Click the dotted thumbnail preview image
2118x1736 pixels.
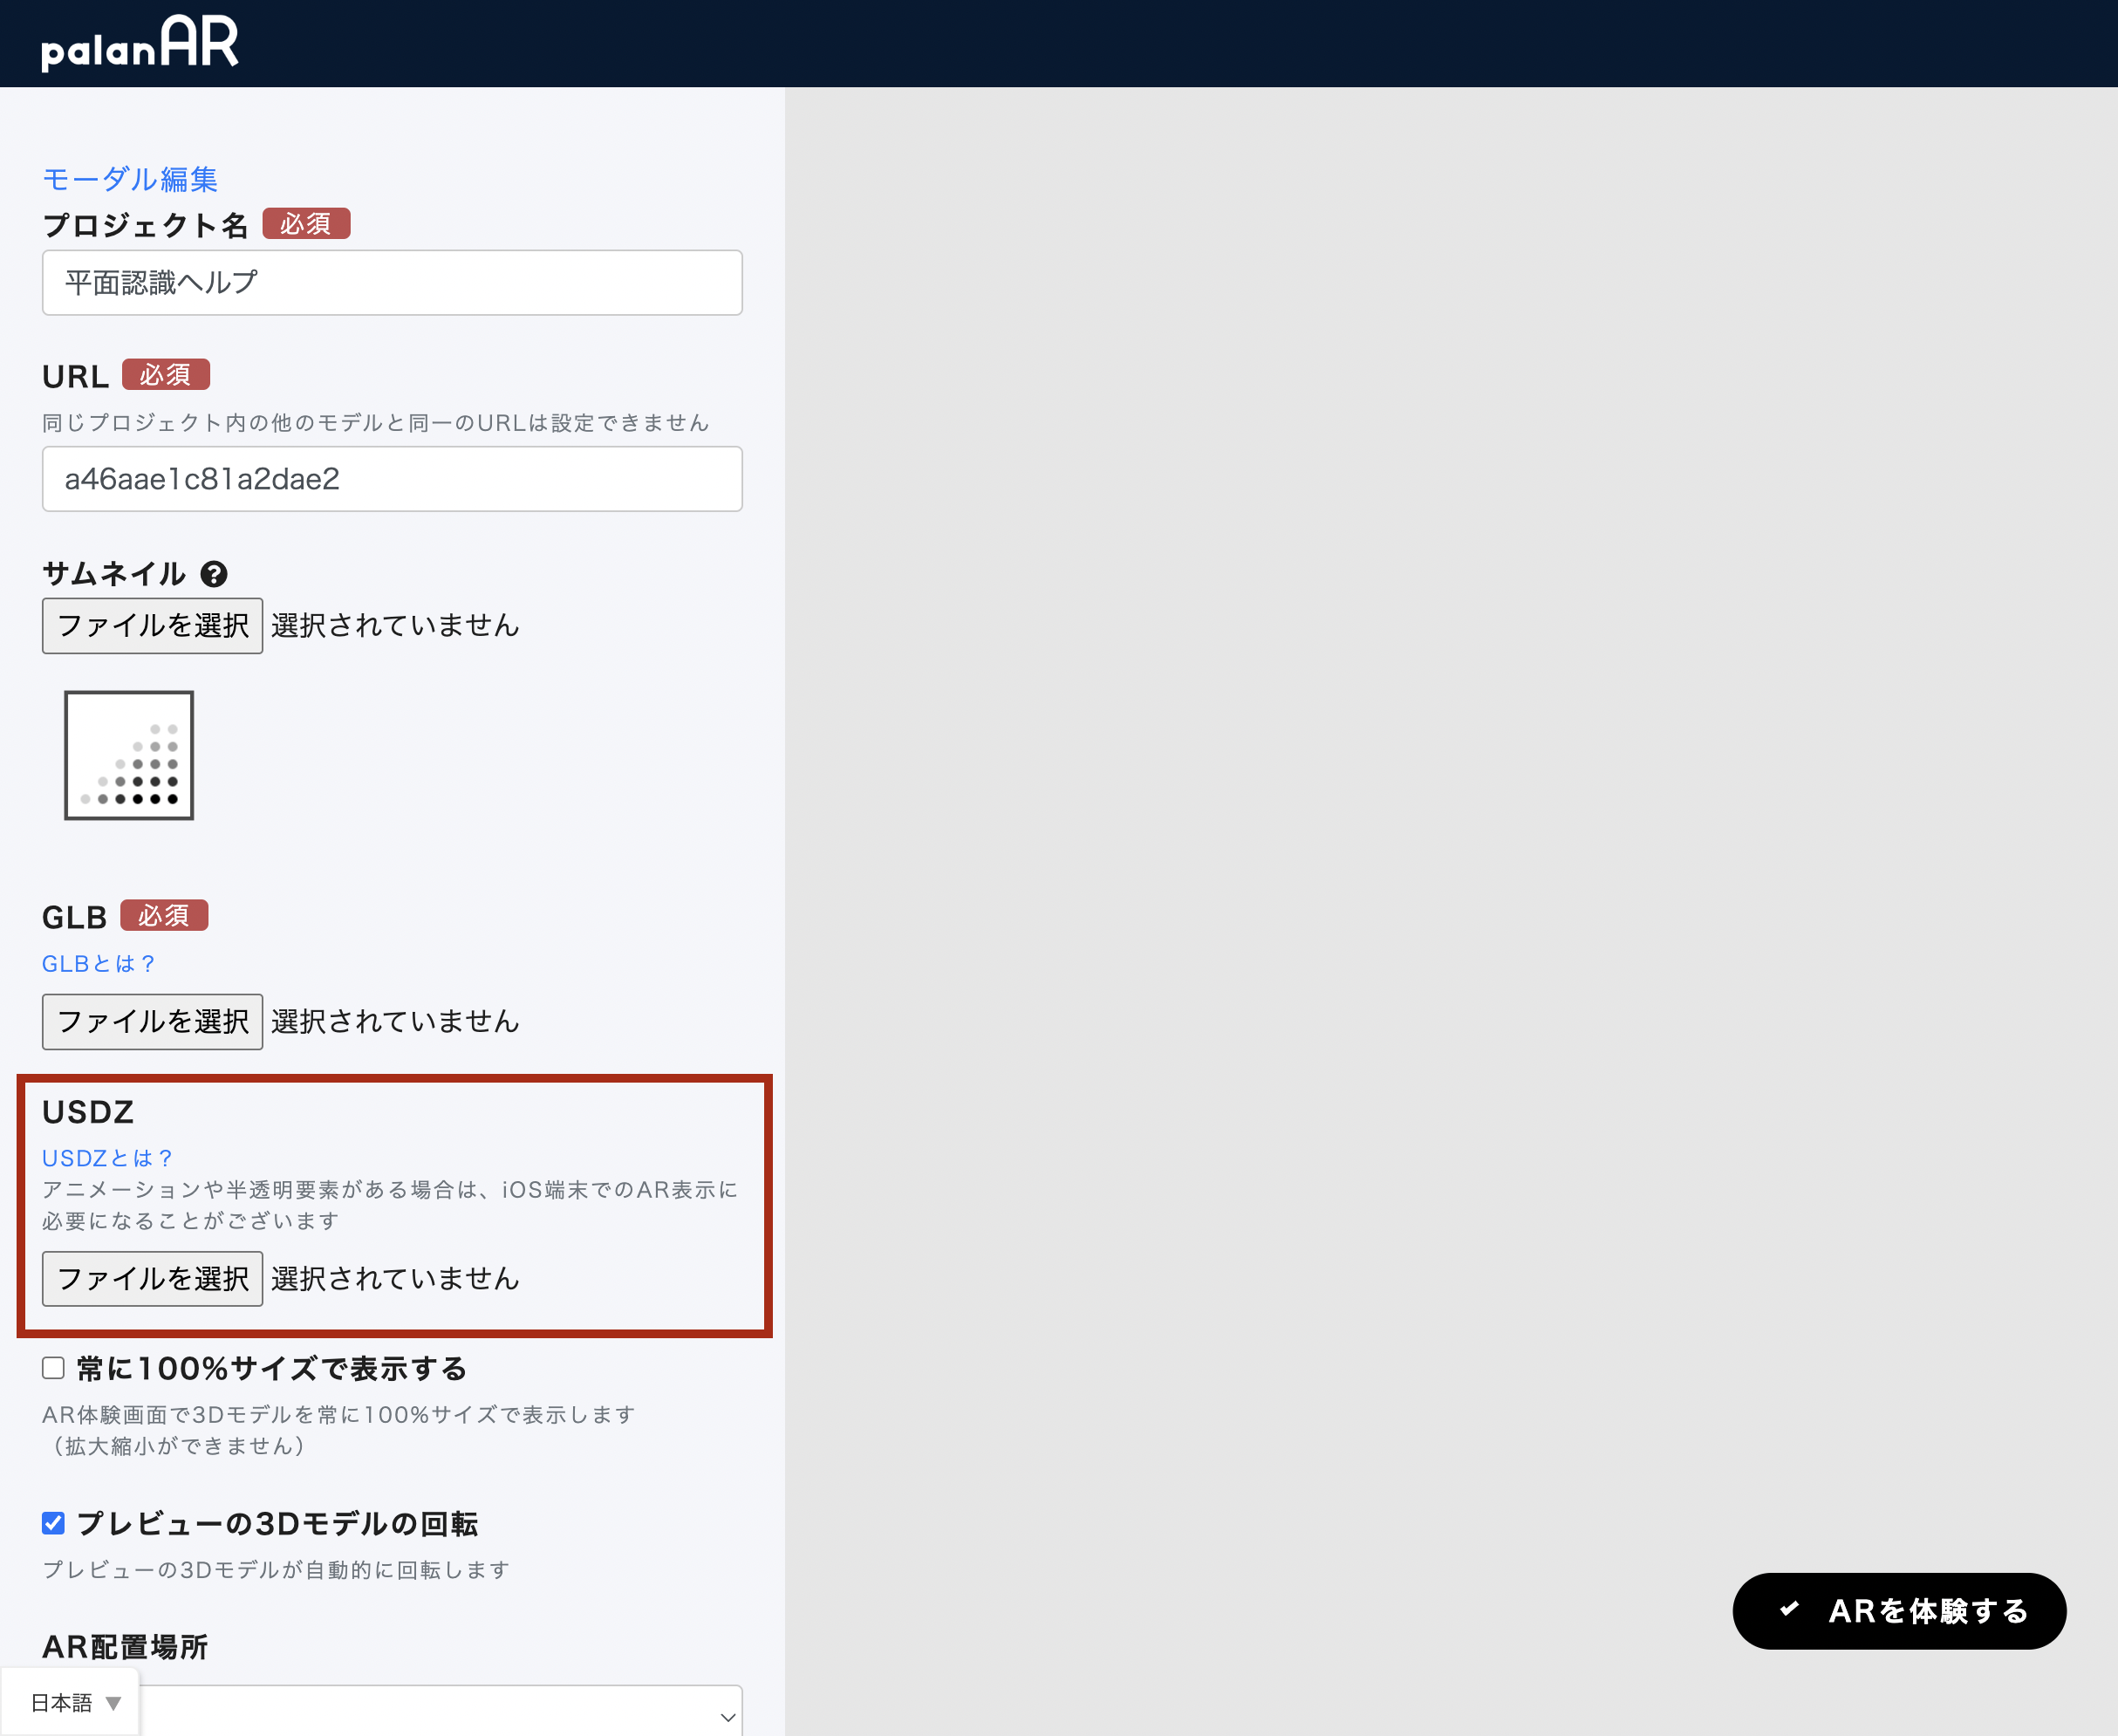(129, 755)
